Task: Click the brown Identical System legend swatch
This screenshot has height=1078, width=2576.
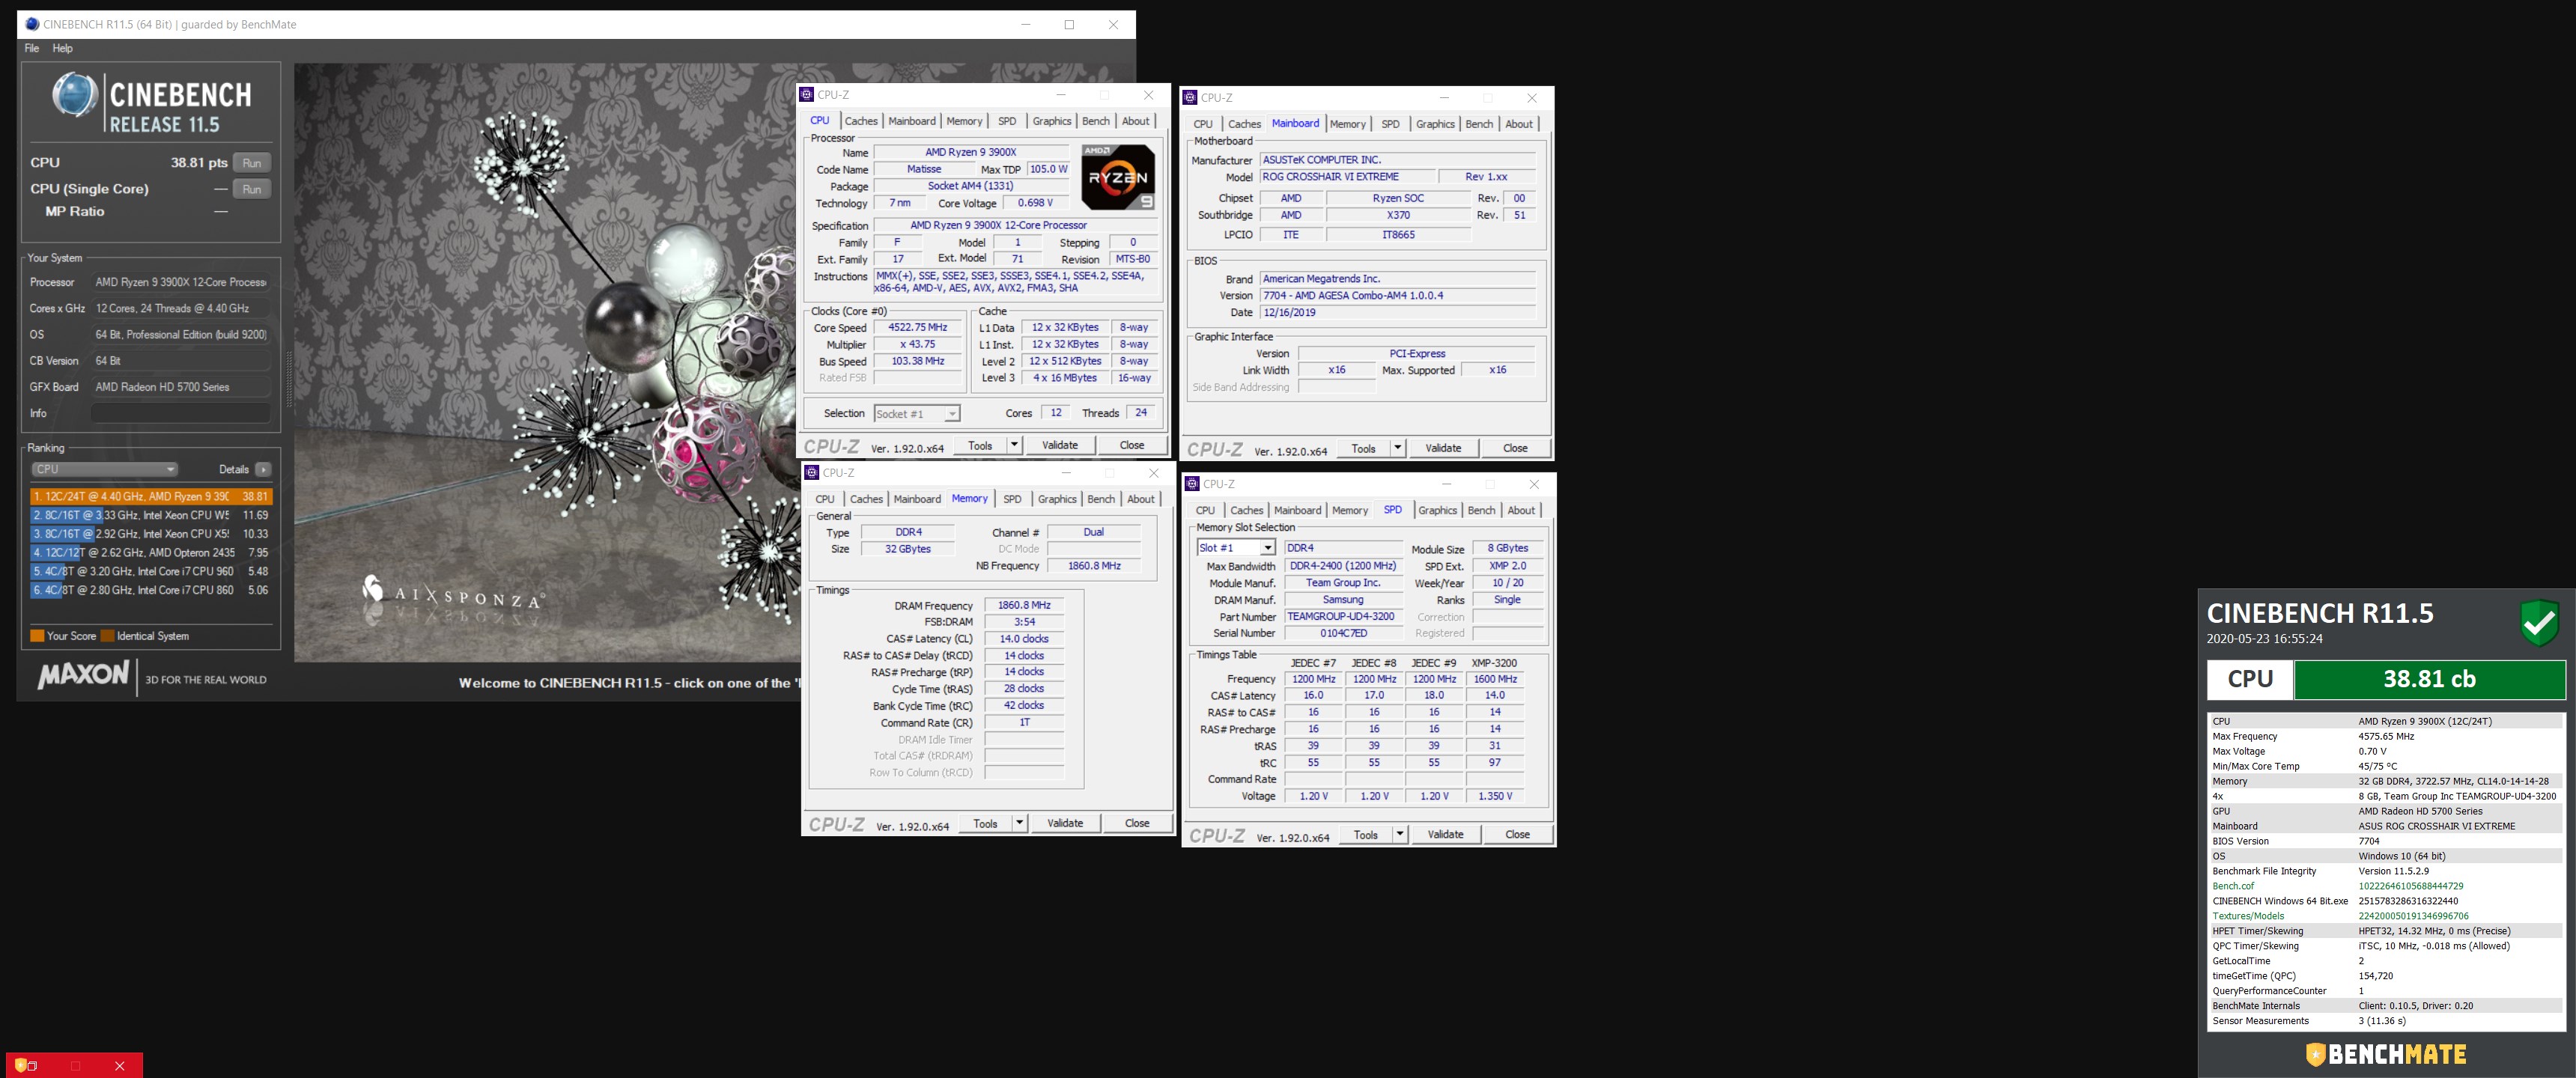Action: click(x=107, y=636)
